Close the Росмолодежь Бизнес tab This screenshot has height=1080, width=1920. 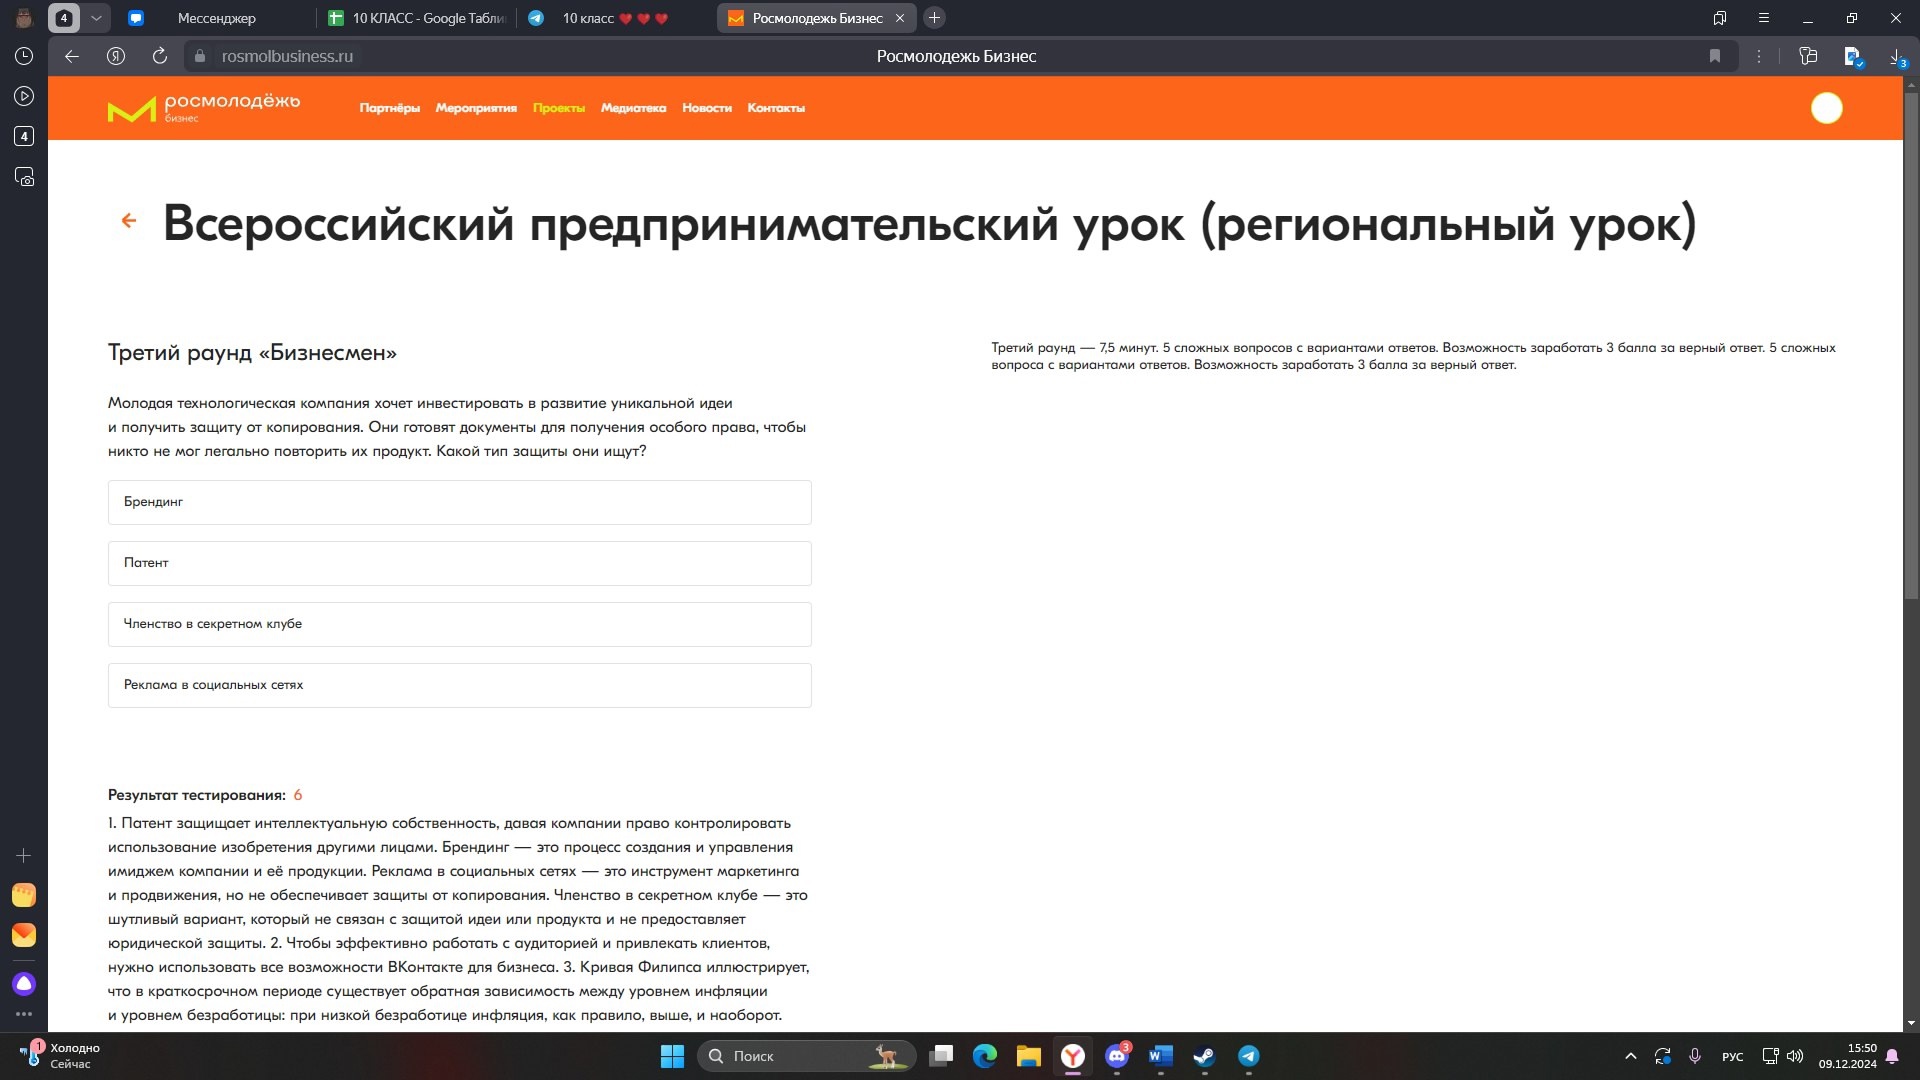[899, 18]
